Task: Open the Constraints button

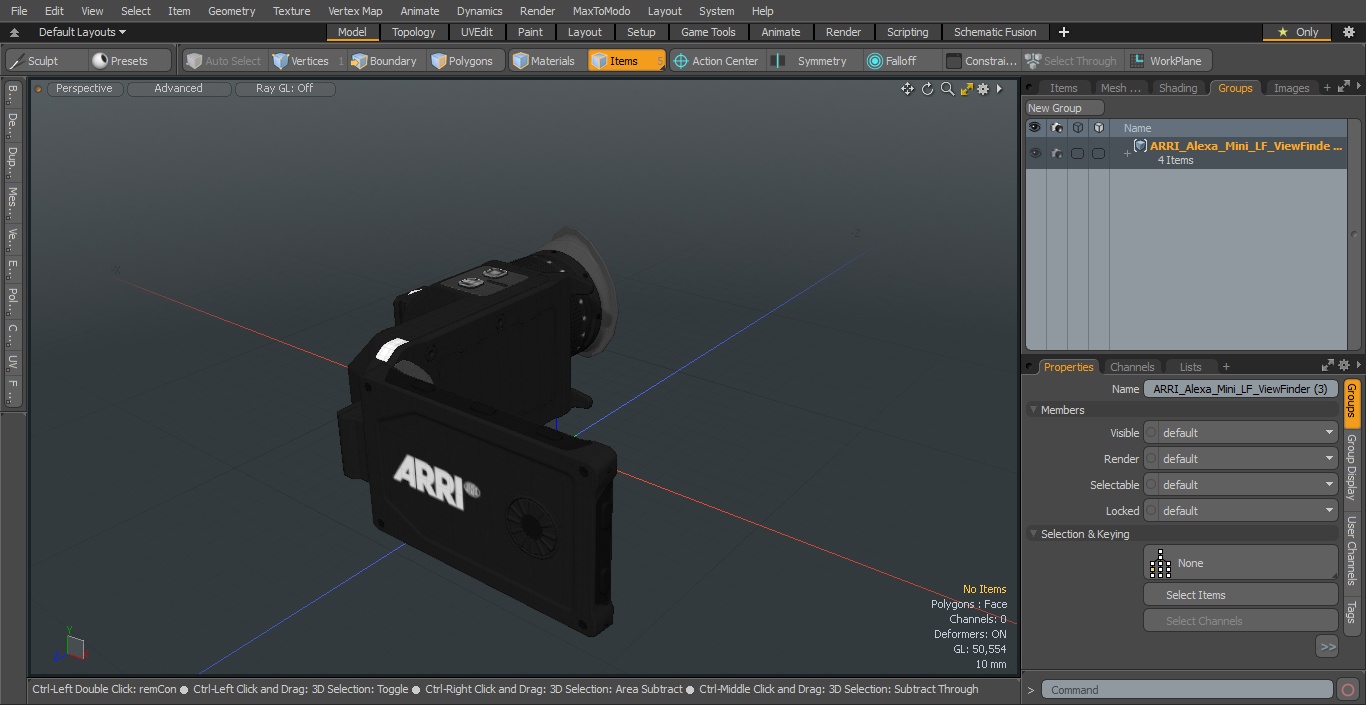Action: click(x=981, y=61)
